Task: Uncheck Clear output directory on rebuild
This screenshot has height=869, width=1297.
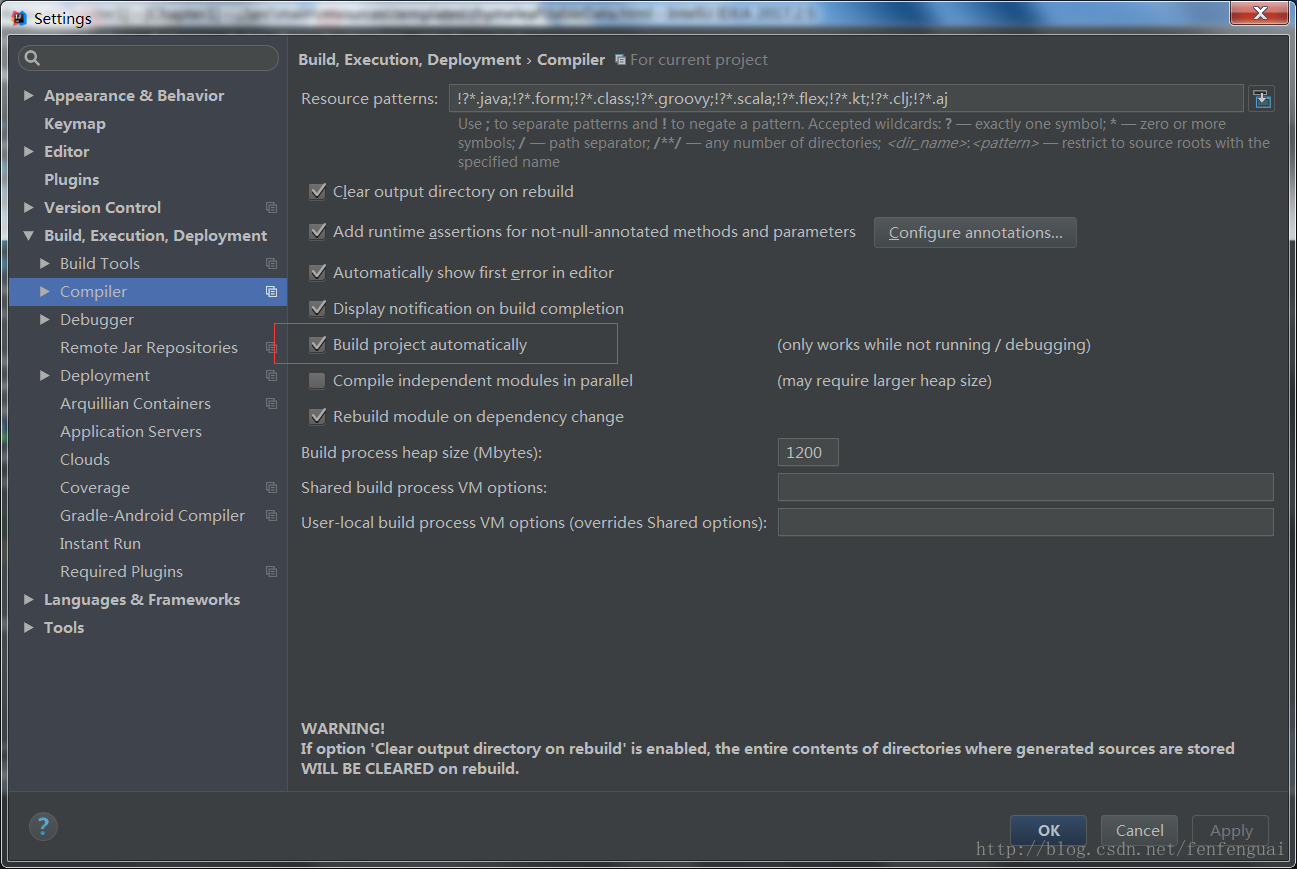Action: (317, 191)
